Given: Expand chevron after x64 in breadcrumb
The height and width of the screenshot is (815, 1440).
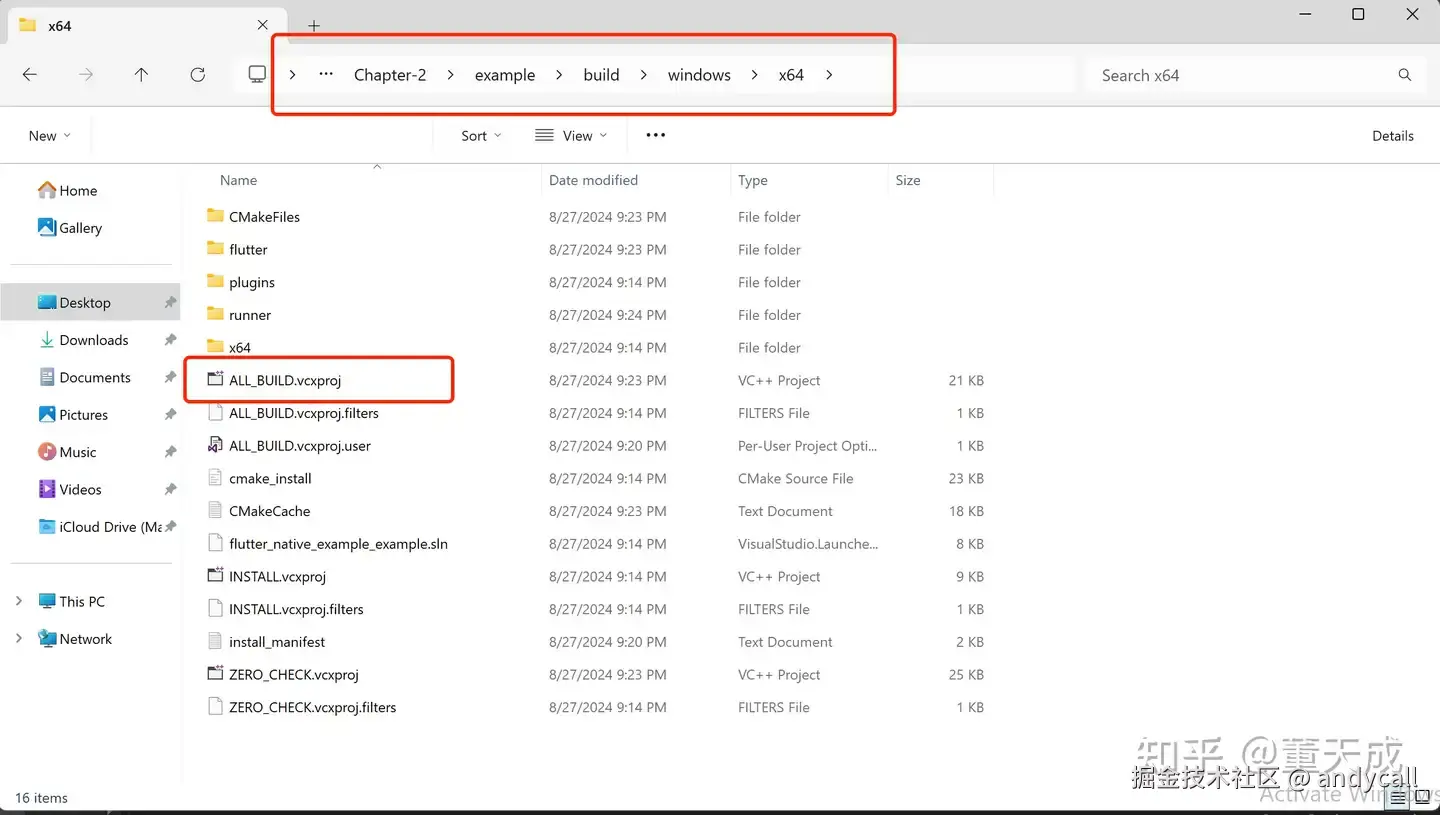Looking at the screenshot, I should click(829, 75).
